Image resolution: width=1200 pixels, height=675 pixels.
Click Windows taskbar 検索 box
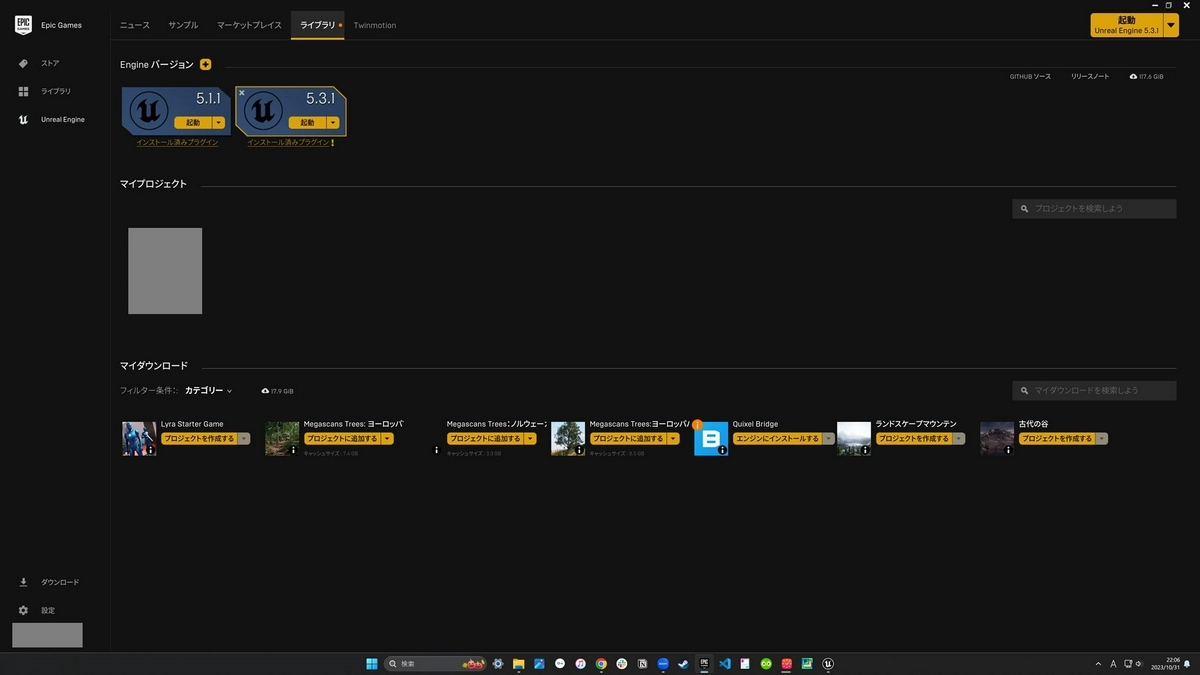(435, 664)
